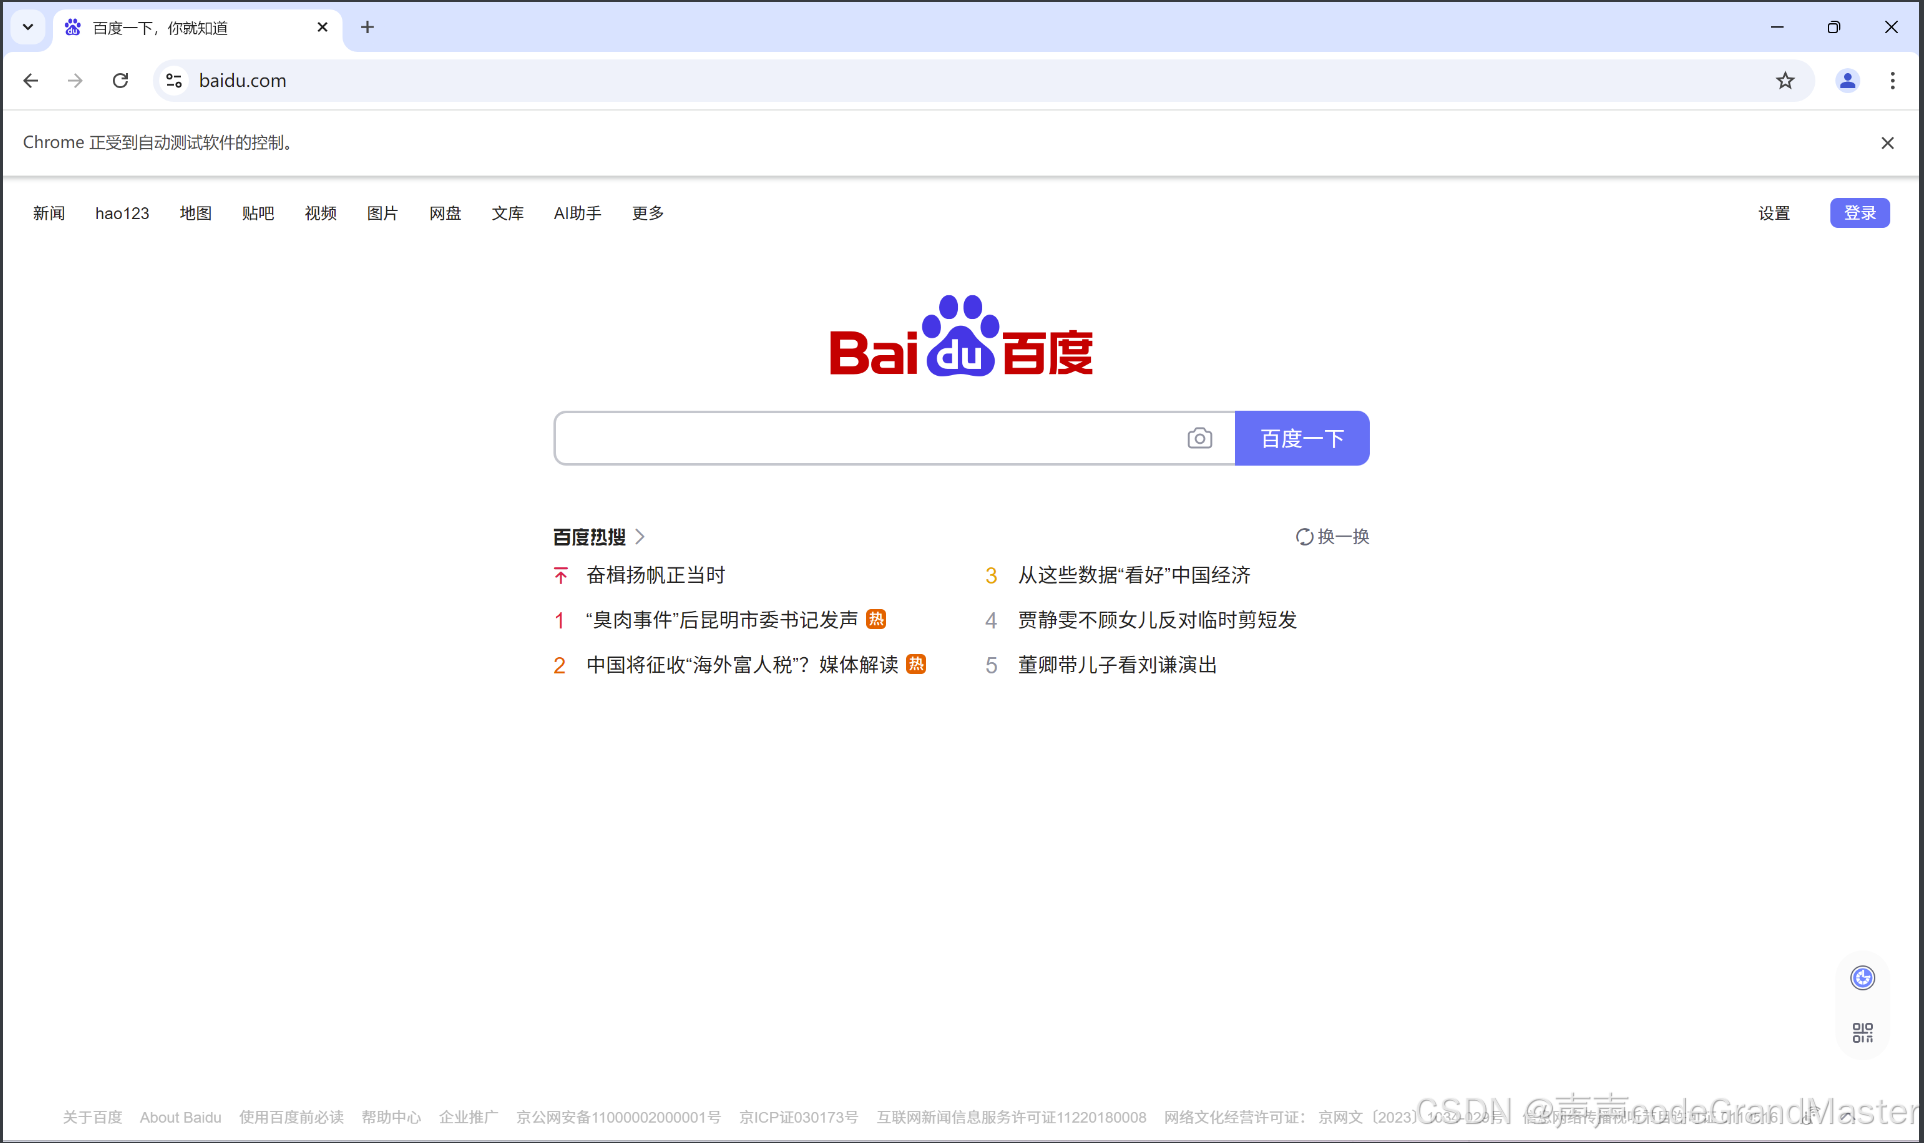1924x1143 pixels.
Task: Click the 热 badge beside 臭肉事件 item
Action: pyautogui.click(x=876, y=619)
